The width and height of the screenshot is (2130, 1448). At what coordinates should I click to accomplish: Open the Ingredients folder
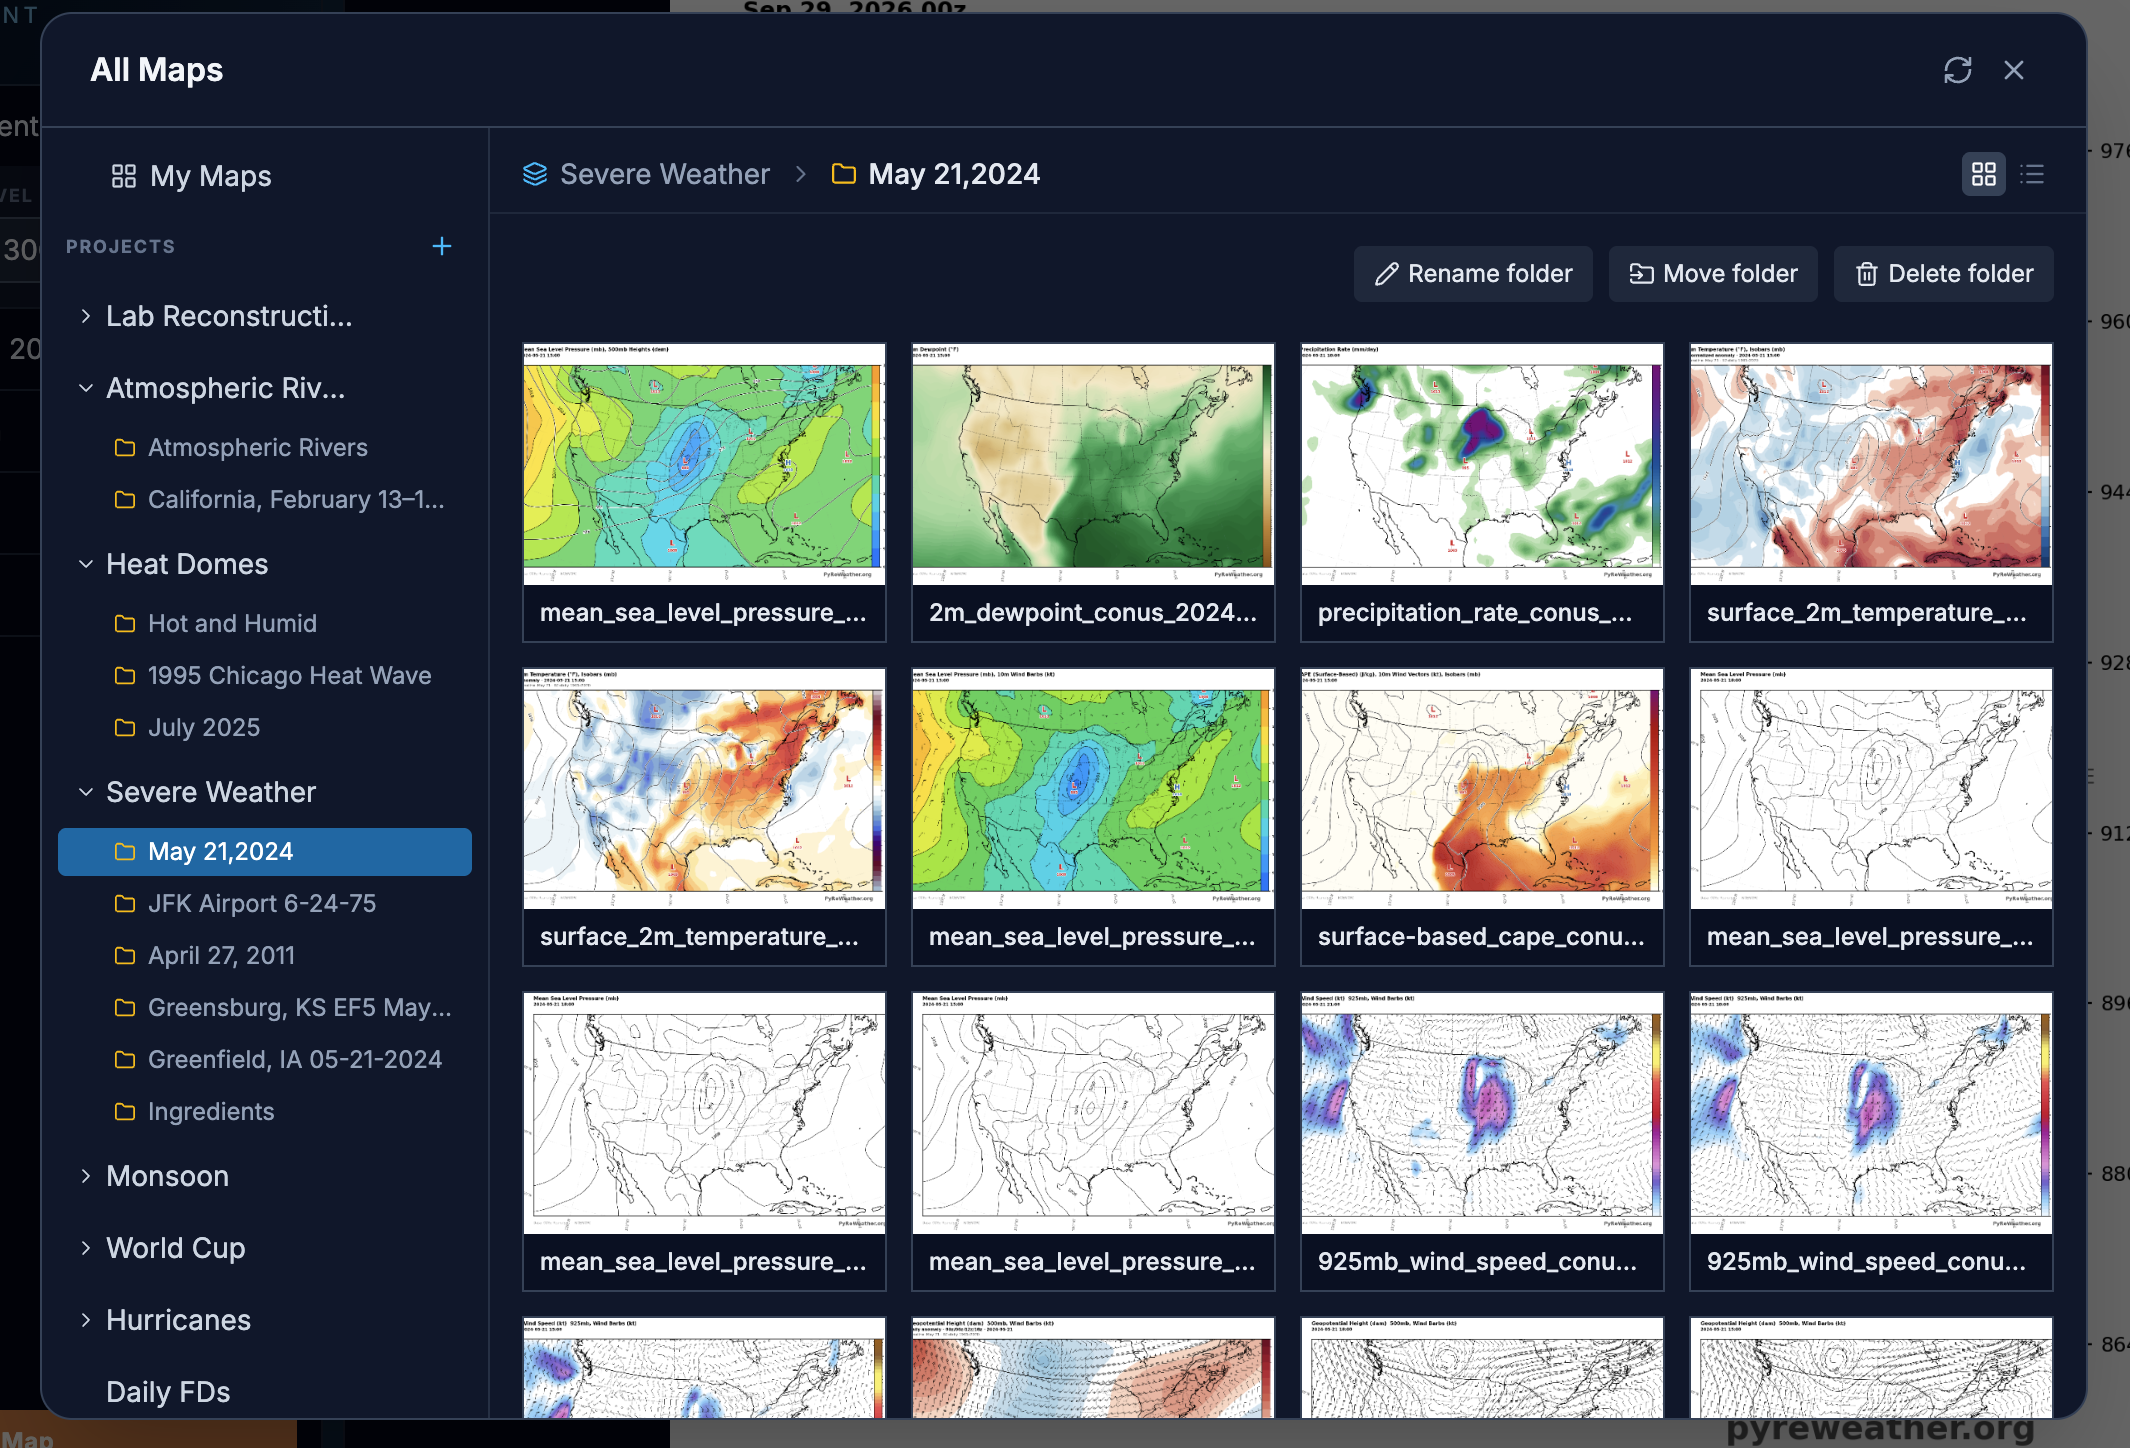(265, 1111)
